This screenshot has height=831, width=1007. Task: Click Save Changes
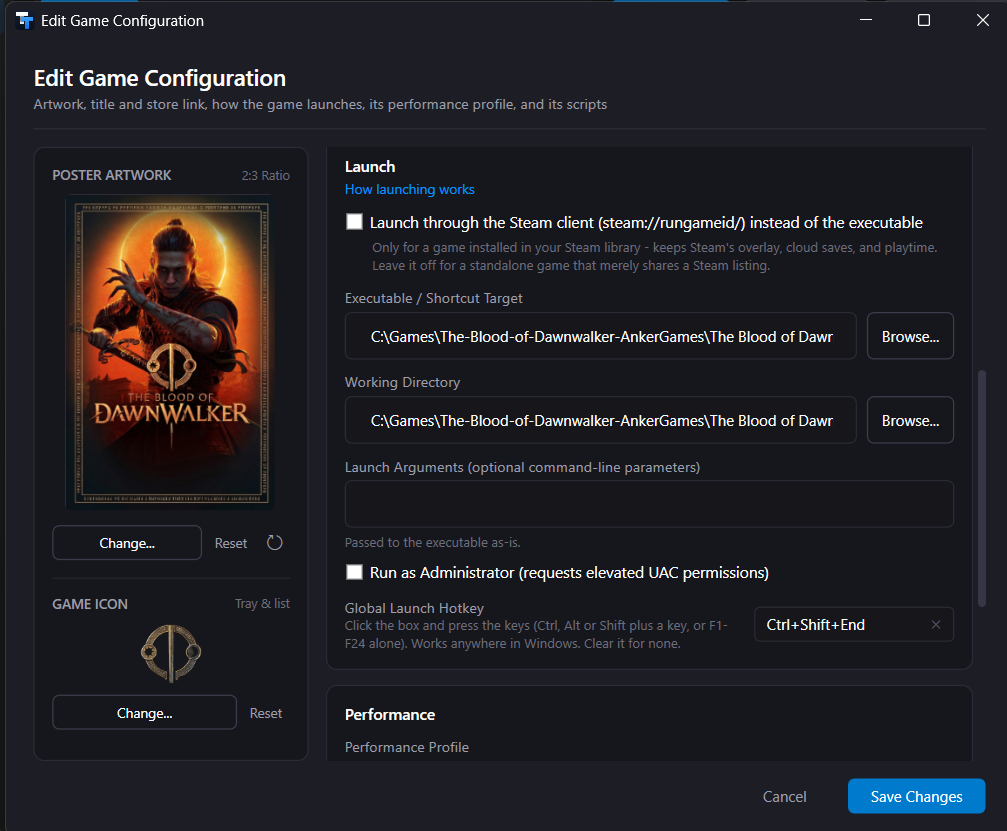pyautogui.click(x=916, y=796)
